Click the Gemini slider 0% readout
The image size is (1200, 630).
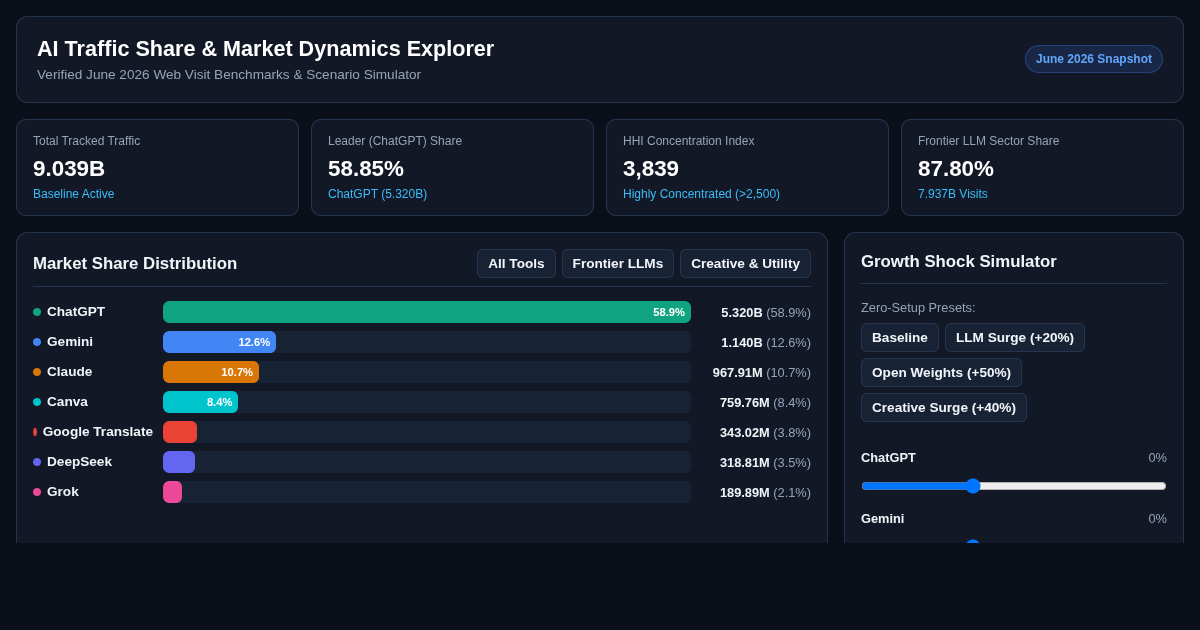click(1157, 518)
